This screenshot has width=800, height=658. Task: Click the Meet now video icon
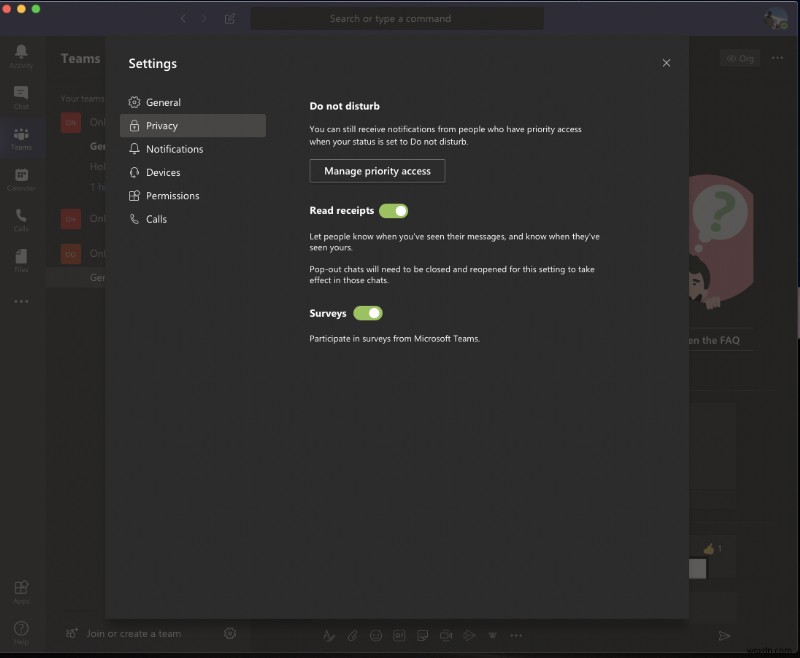[x=446, y=636]
